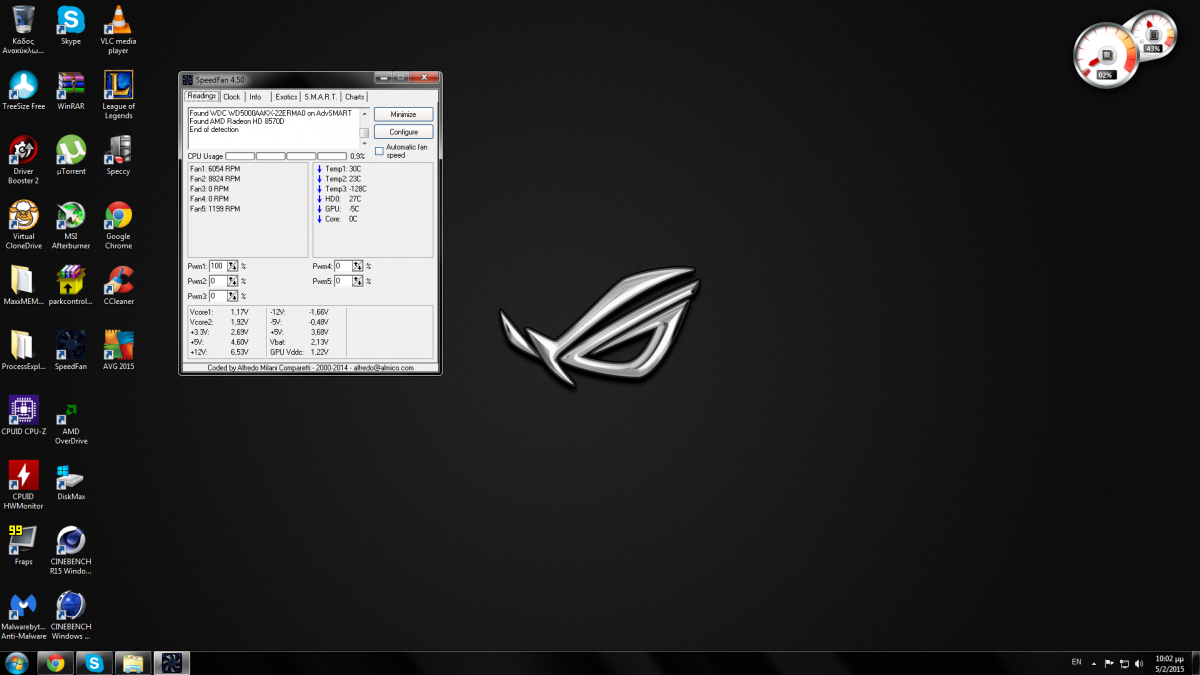Switch to the Readings tab

coord(202,96)
